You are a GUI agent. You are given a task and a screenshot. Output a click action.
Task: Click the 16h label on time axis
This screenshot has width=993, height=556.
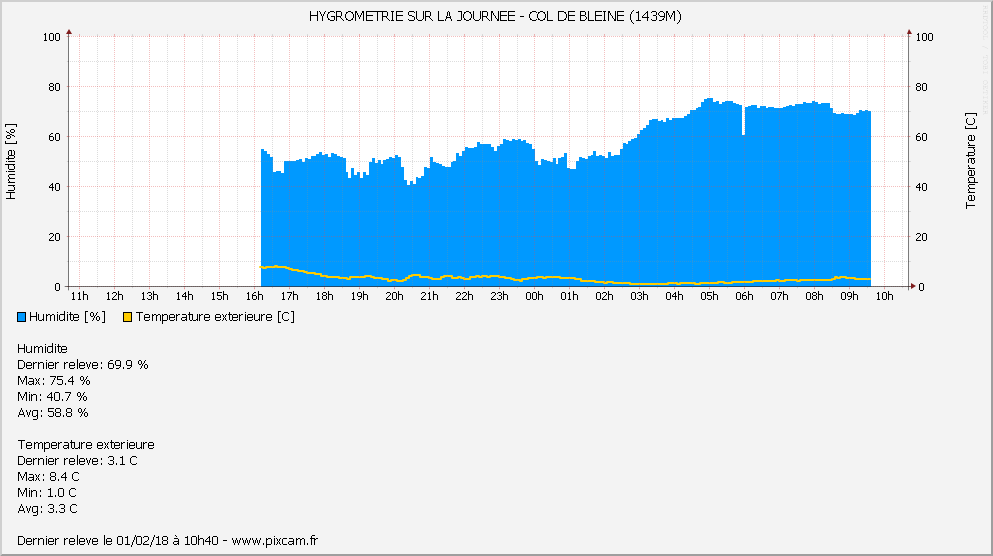click(254, 296)
